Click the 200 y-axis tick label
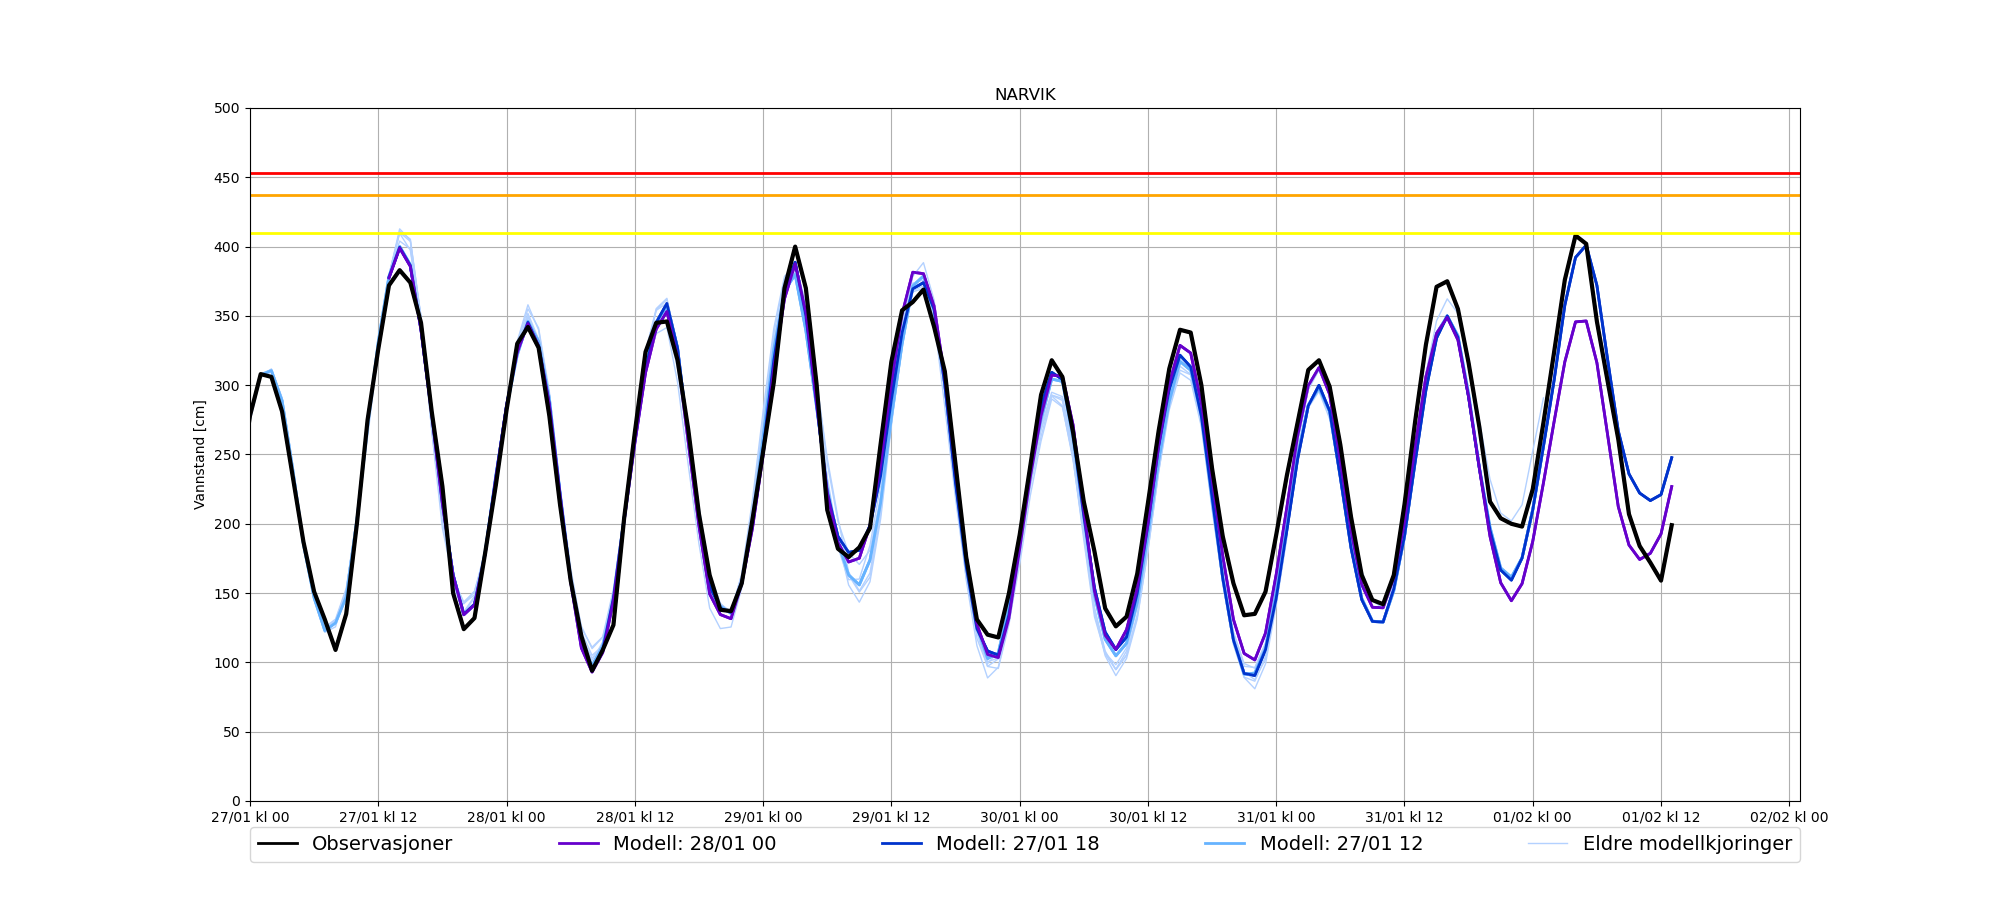 (227, 524)
